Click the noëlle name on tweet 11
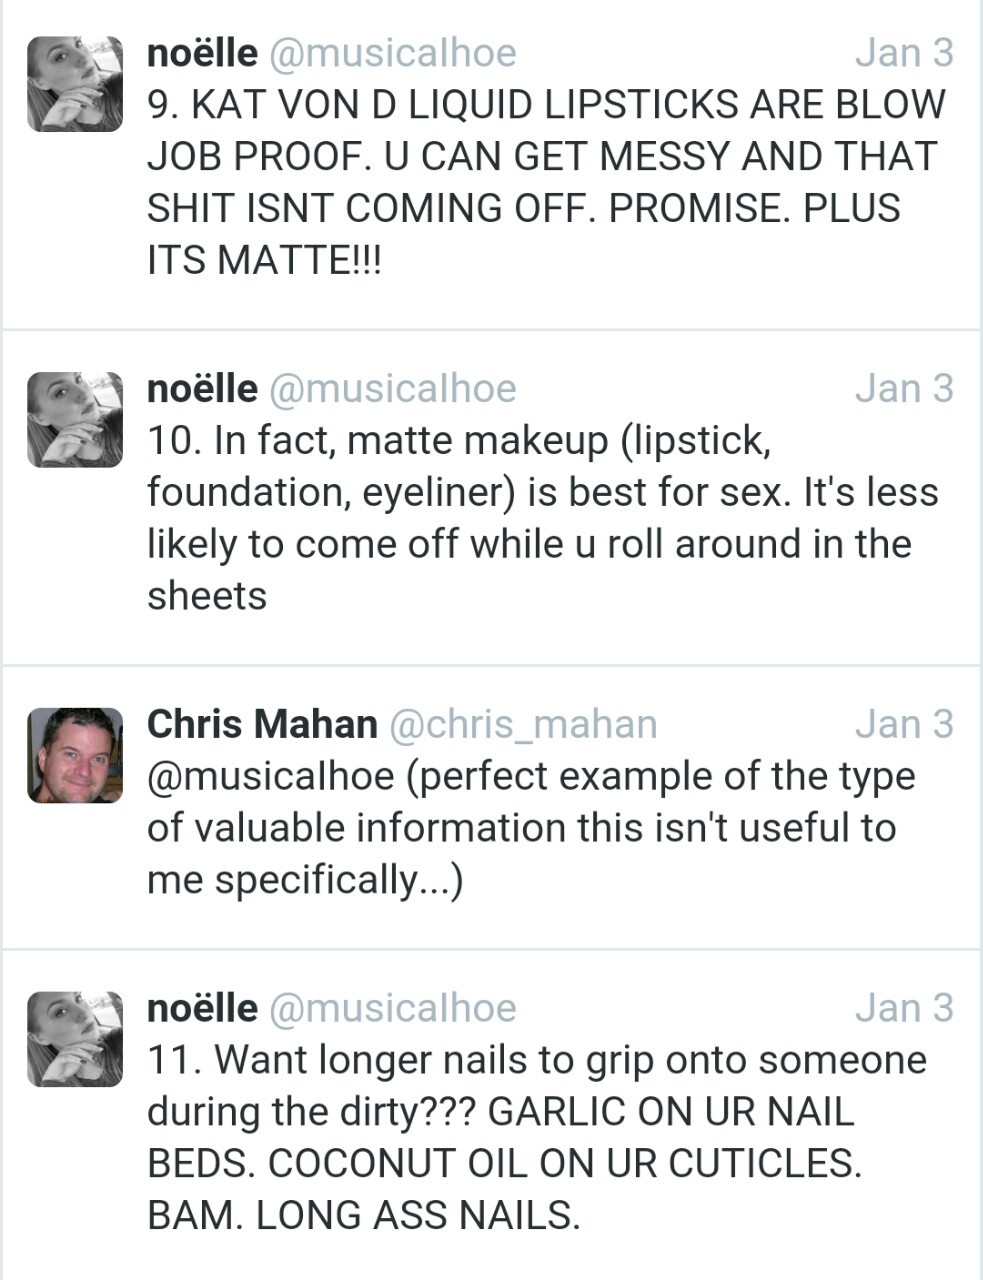Screen dimensions: 983x1280 201,1009
